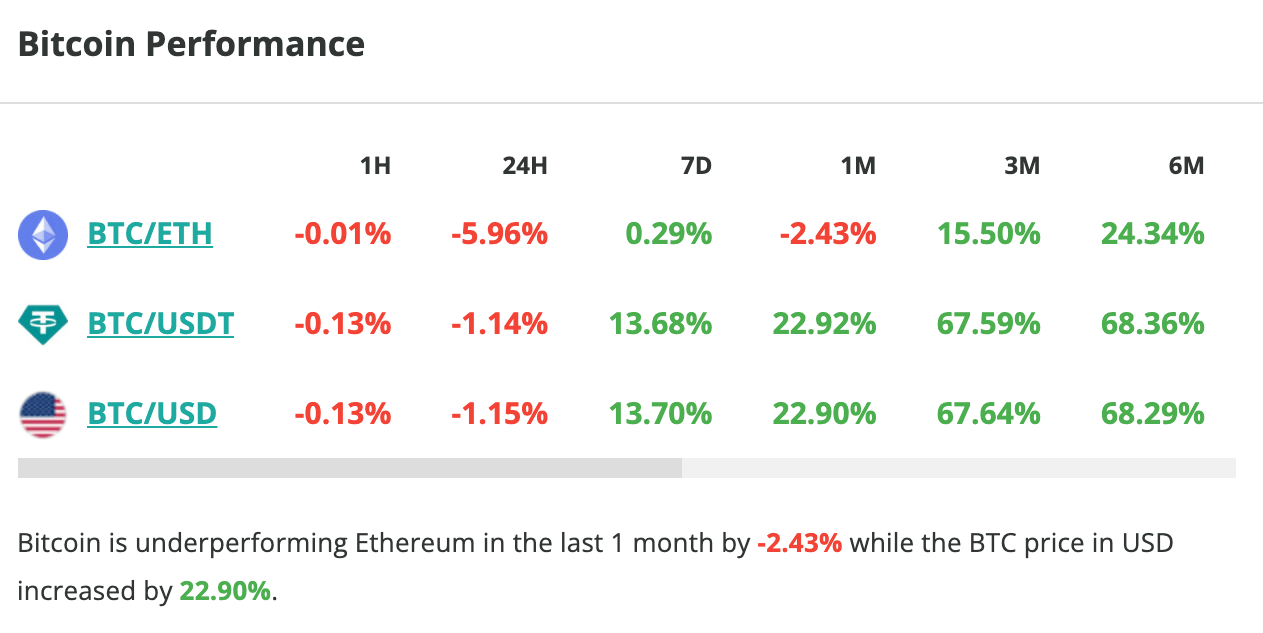The height and width of the screenshot is (633, 1263).
Task: Click the BTC/ETH 3M value 15.50%
Action: (988, 235)
